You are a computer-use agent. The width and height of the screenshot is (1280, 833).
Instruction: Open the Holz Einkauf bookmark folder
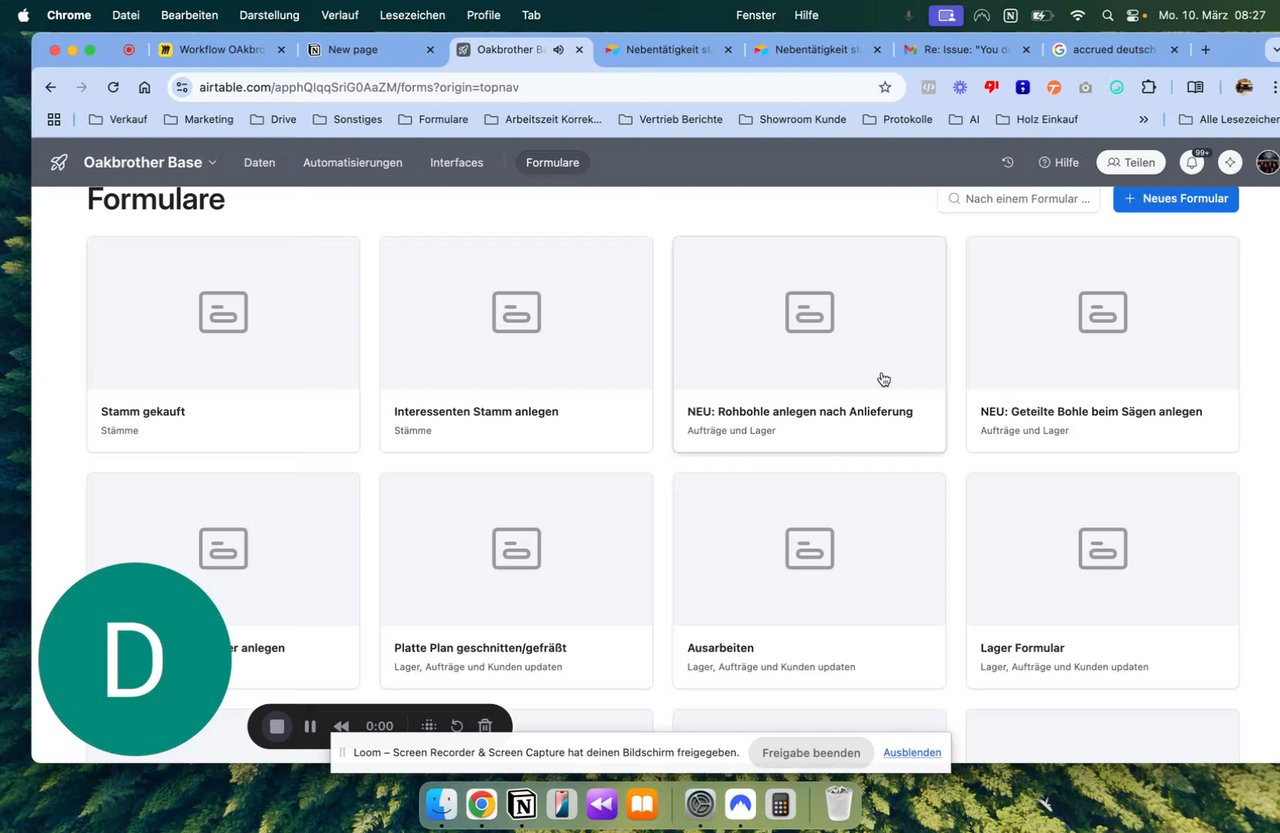[1037, 119]
